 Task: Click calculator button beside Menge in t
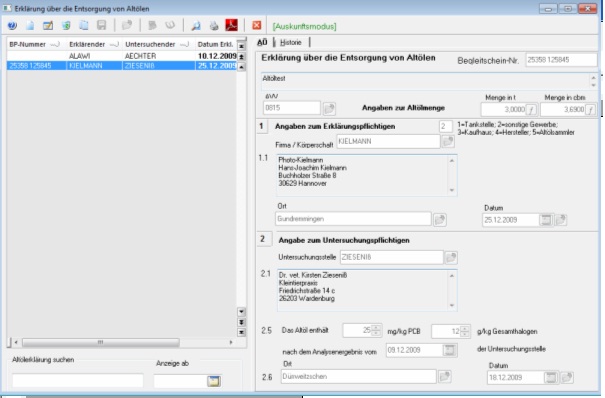pyautogui.click(x=531, y=110)
